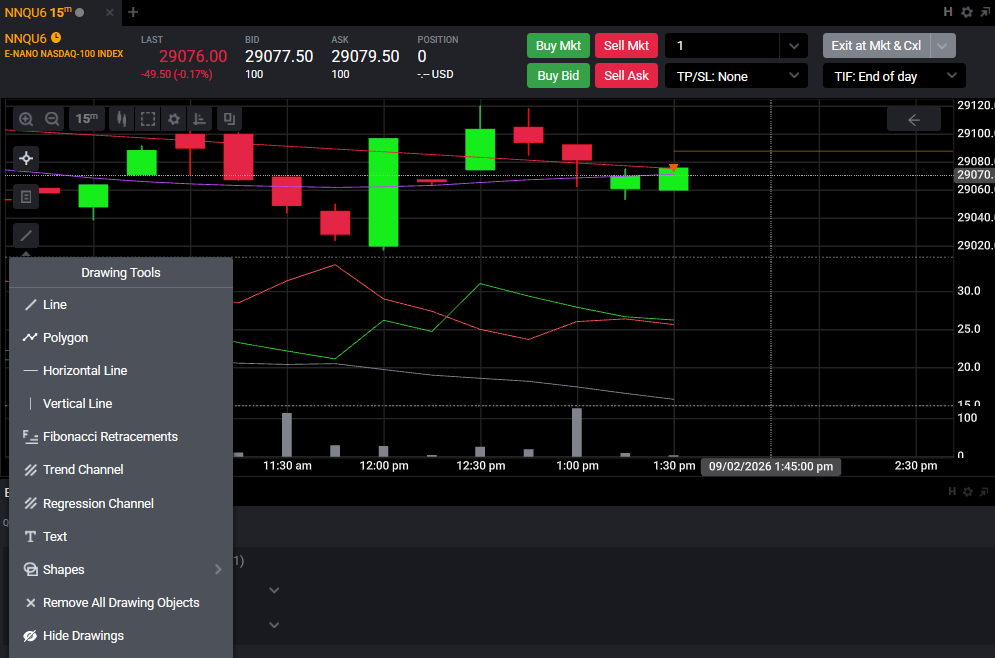The width and height of the screenshot is (995, 658).
Task: Open the data box panel icon
Action: pos(26,197)
